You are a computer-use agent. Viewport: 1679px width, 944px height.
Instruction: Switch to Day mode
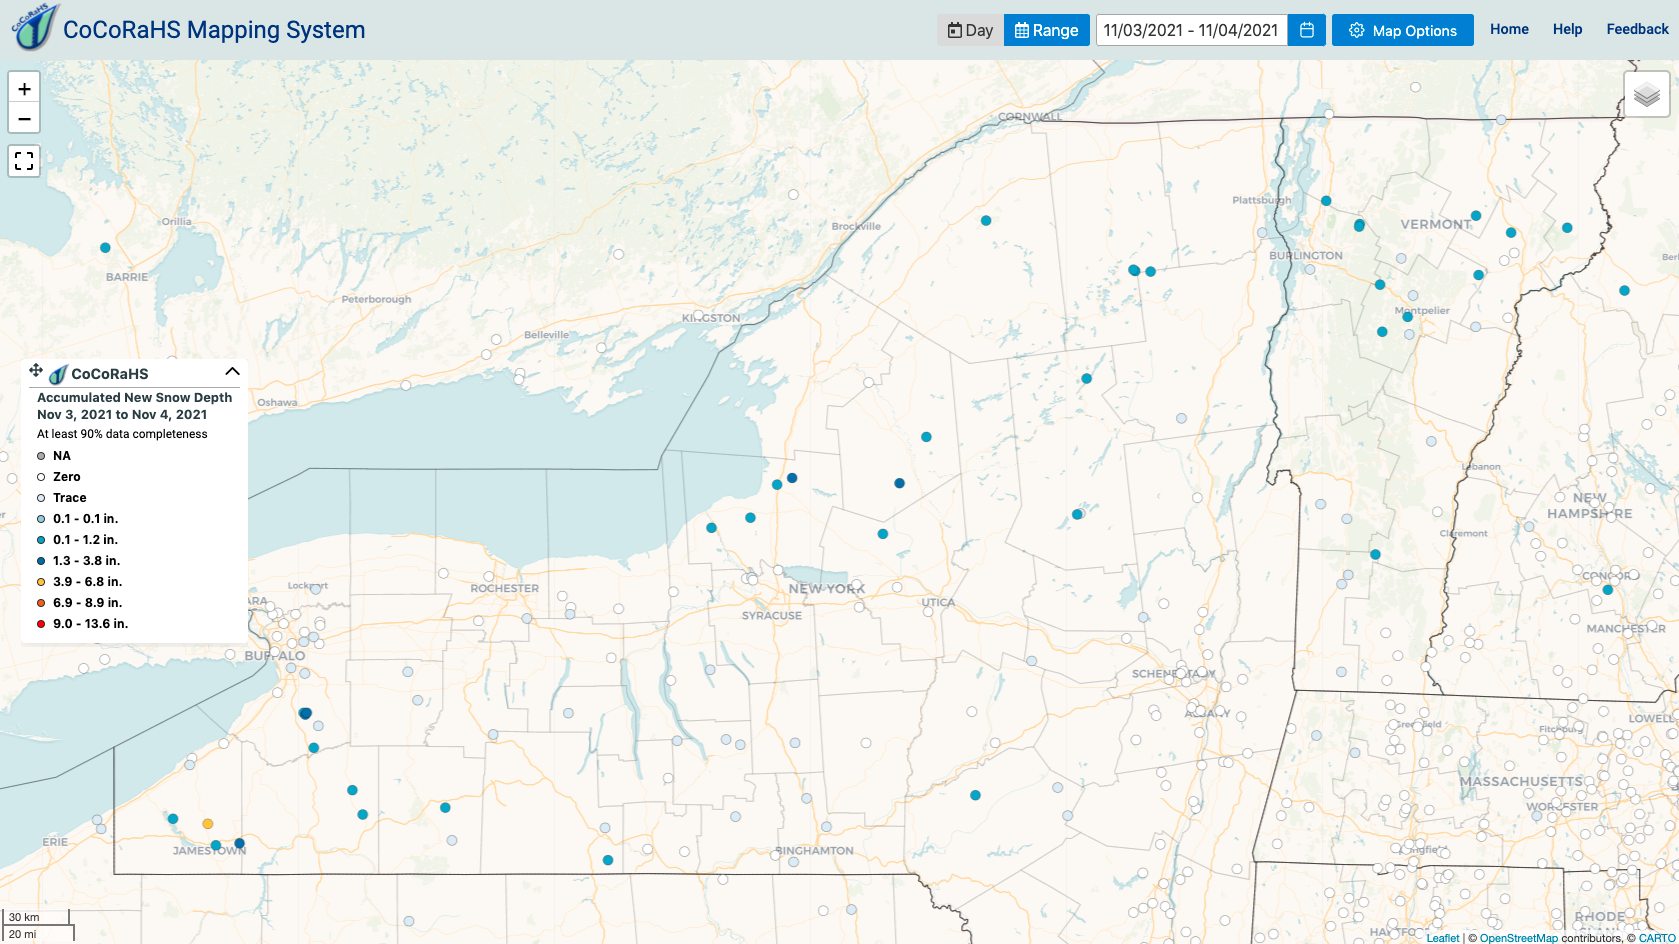tap(969, 30)
